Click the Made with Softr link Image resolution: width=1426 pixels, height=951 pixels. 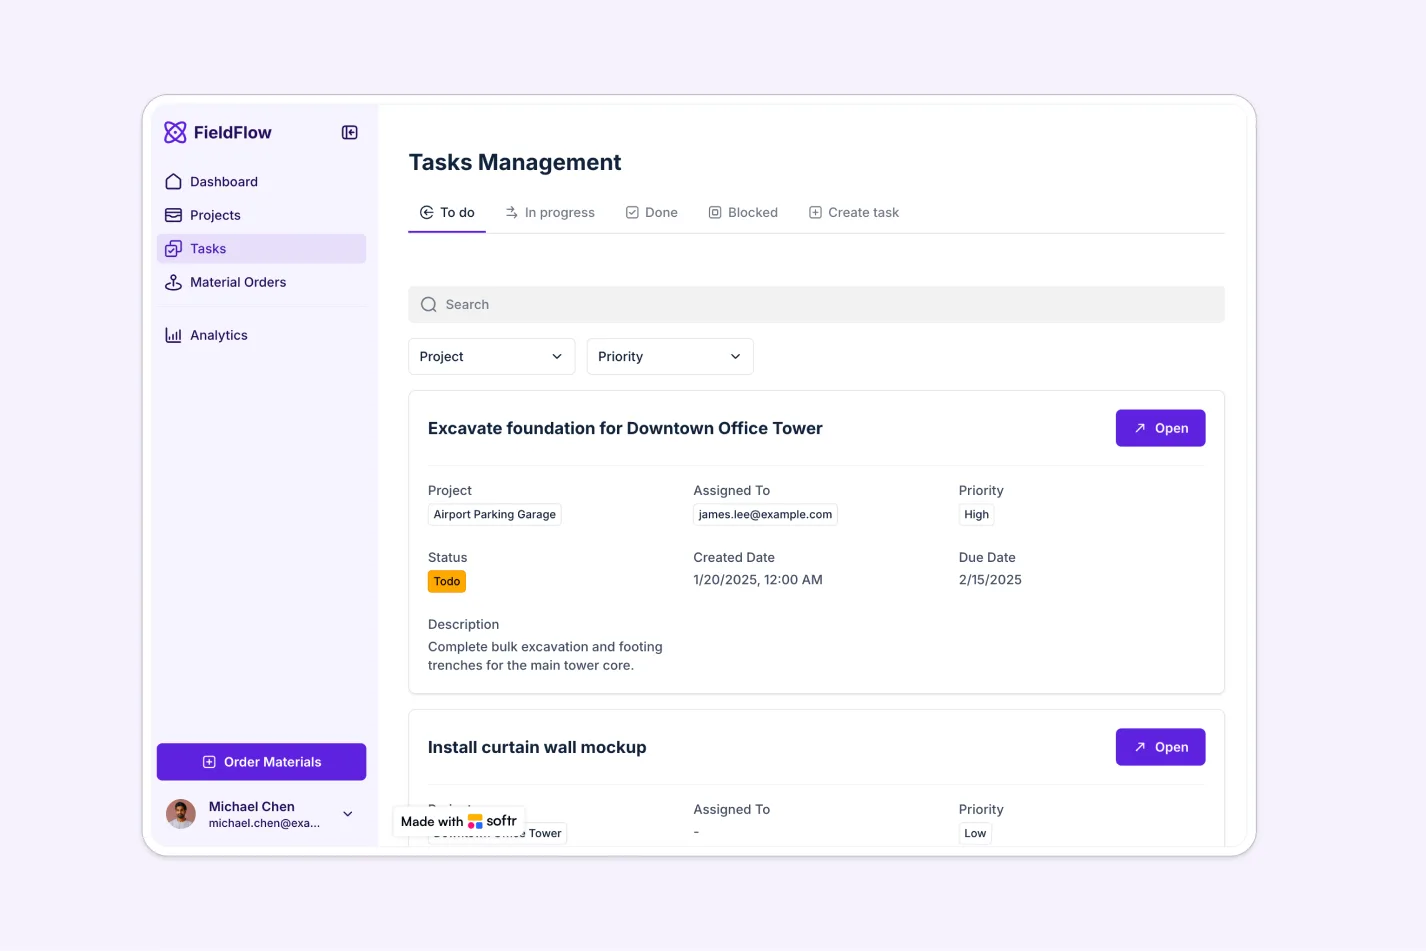tap(459, 821)
